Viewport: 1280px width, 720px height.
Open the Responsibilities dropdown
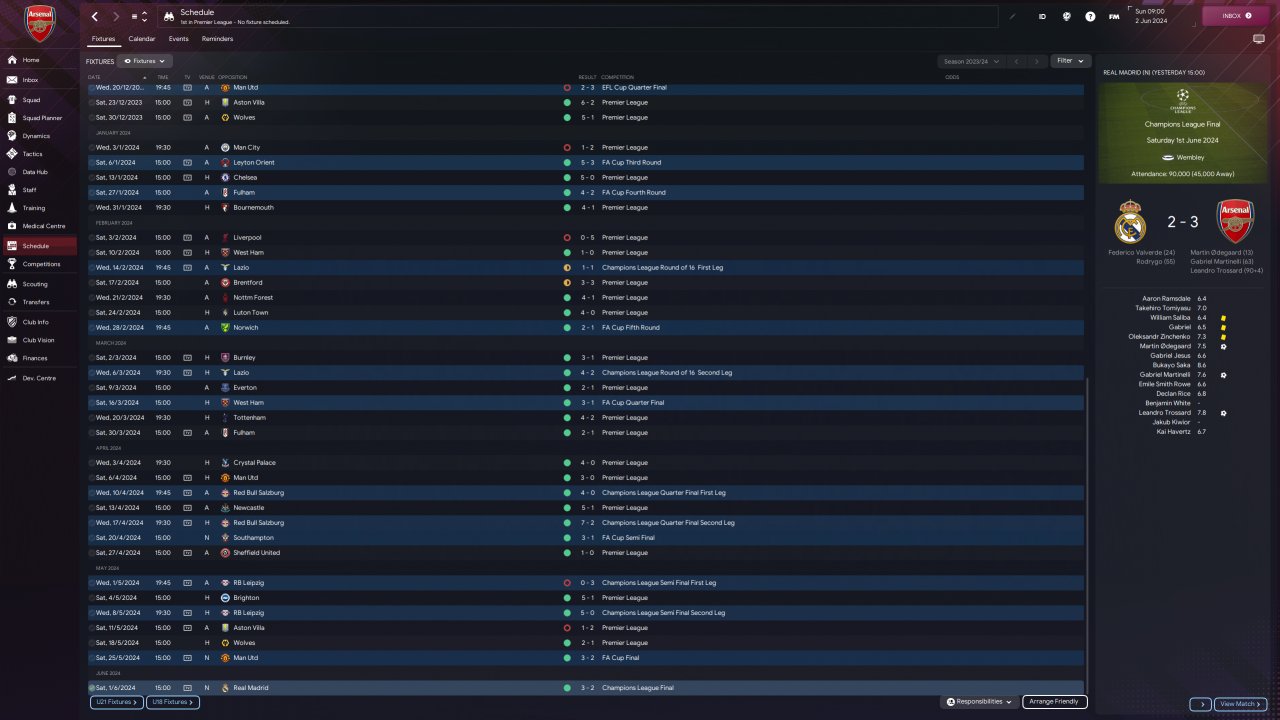(x=980, y=702)
